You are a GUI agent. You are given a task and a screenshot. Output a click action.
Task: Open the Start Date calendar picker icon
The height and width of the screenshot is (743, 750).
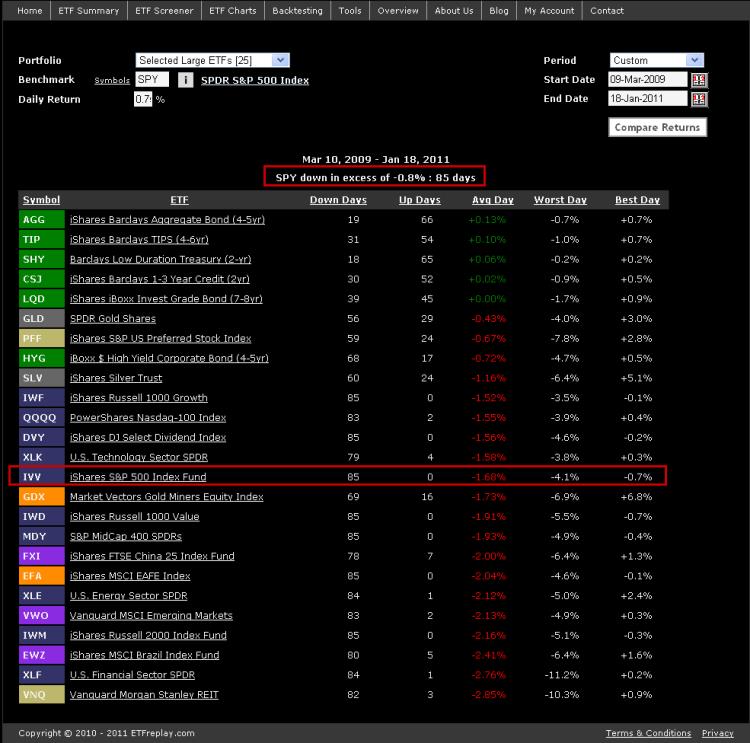pos(699,80)
